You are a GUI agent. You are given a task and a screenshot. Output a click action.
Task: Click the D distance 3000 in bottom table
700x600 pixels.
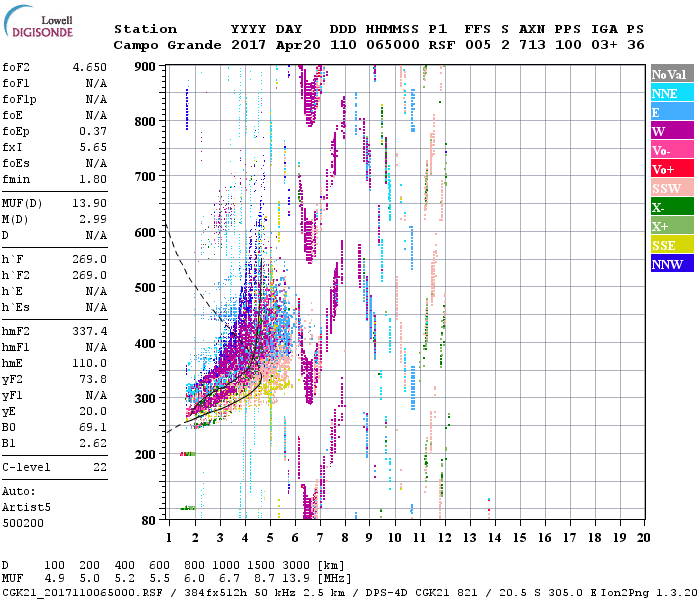[x=296, y=565]
